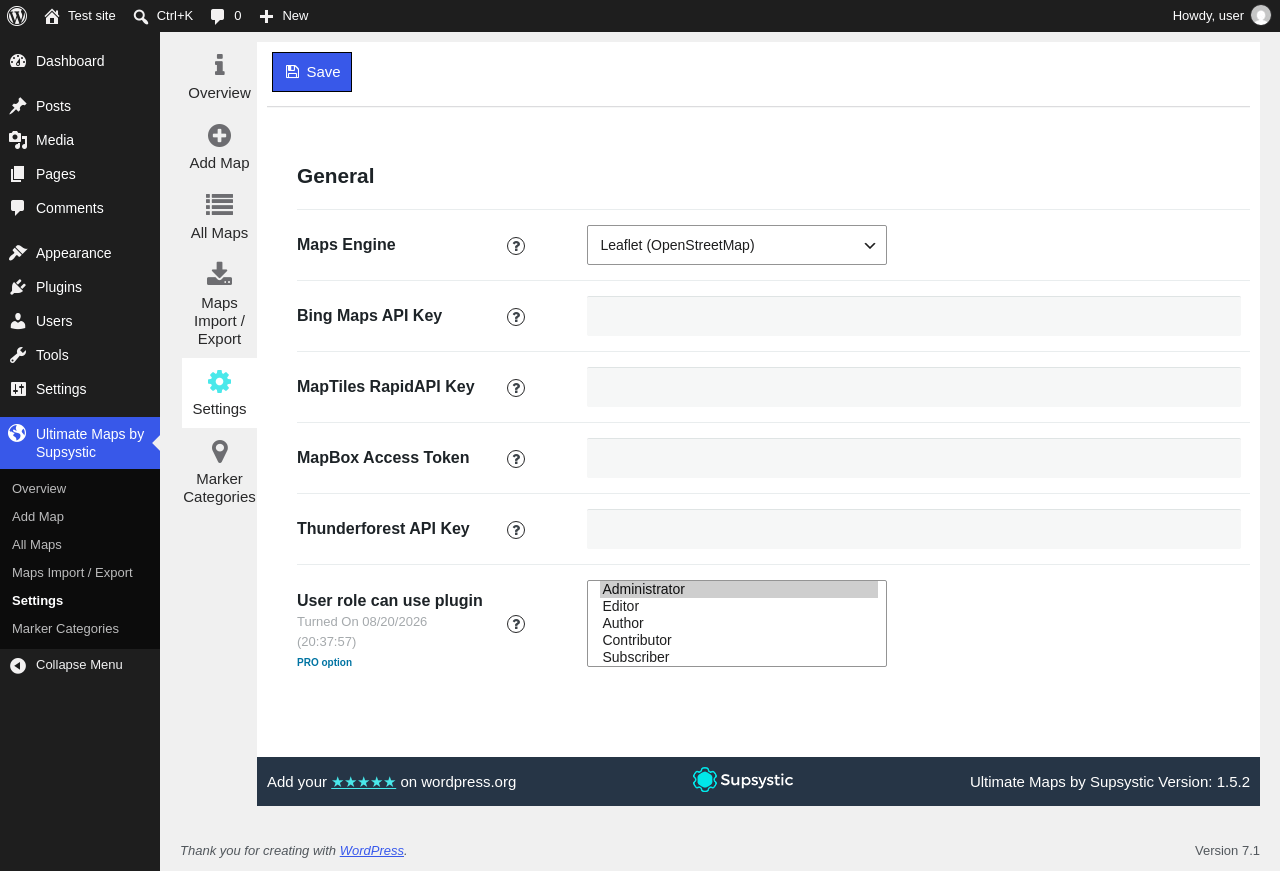The width and height of the screenshot is (1280, 871).
Task: Open the Add Map tab
Action: point(219,147)
